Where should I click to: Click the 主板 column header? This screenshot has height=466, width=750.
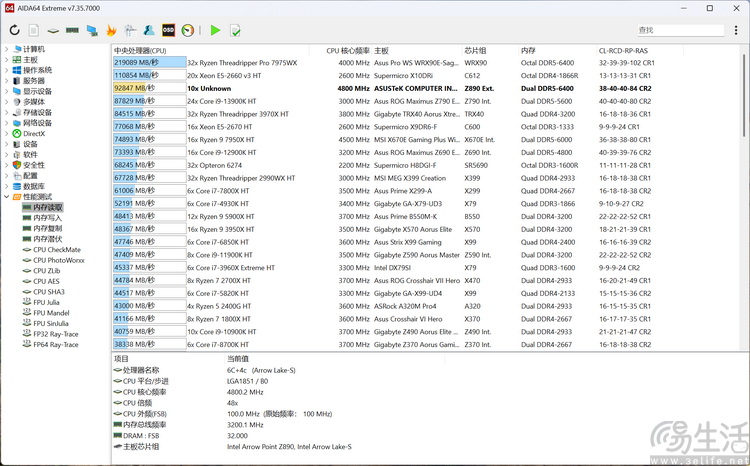381,50
